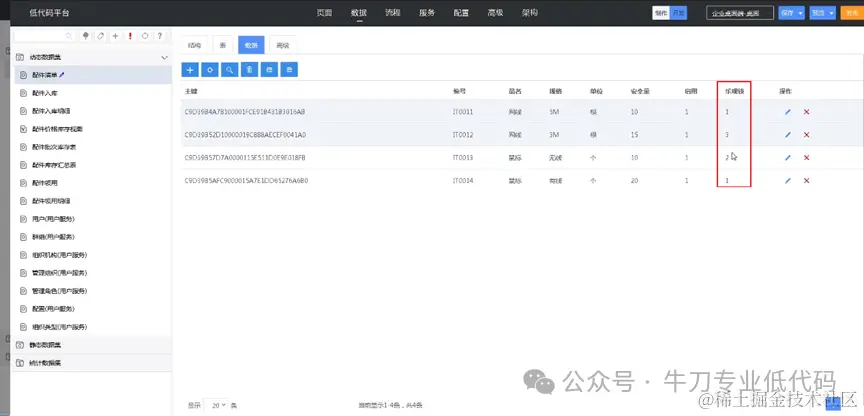This screenshot has width=864, height=416.
Task: Open the 保存 dropdown arrow
Action: 801,13
